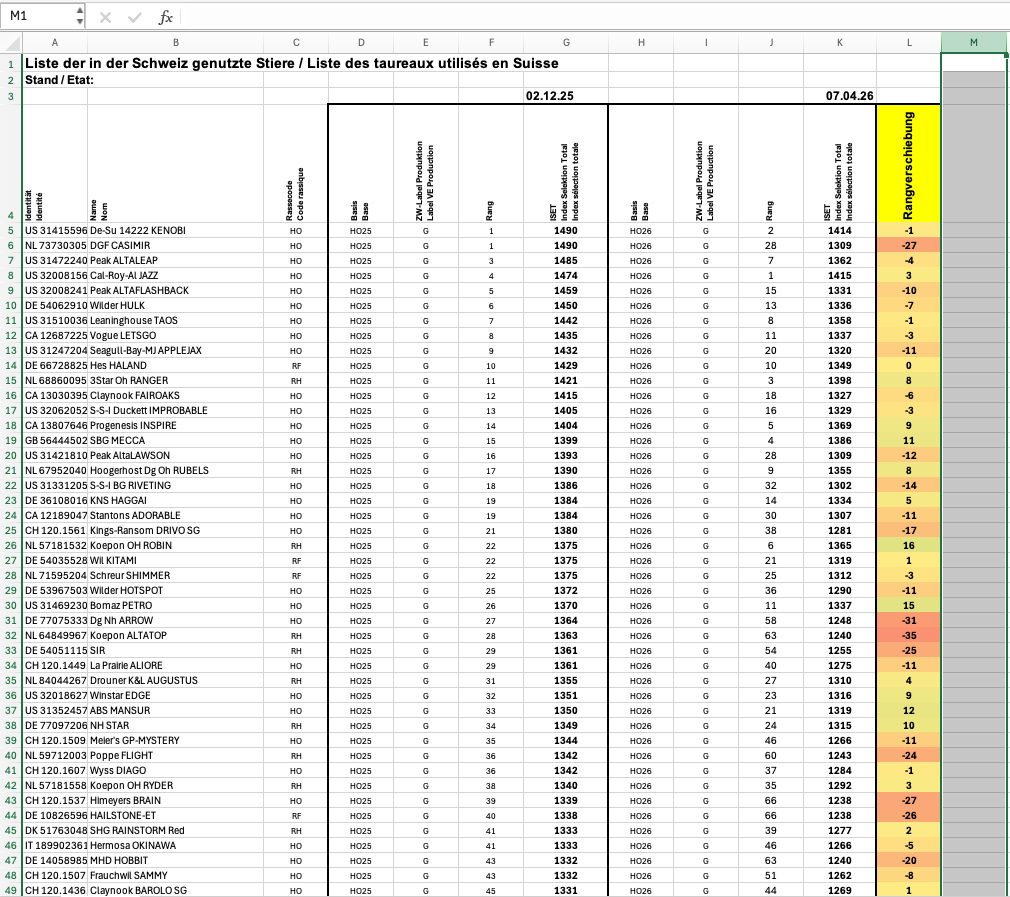The height and width of the screenshot is (897, 1010).
Task: Click the Enter checkmark icon in formula bar
Action: coord(135,17)
